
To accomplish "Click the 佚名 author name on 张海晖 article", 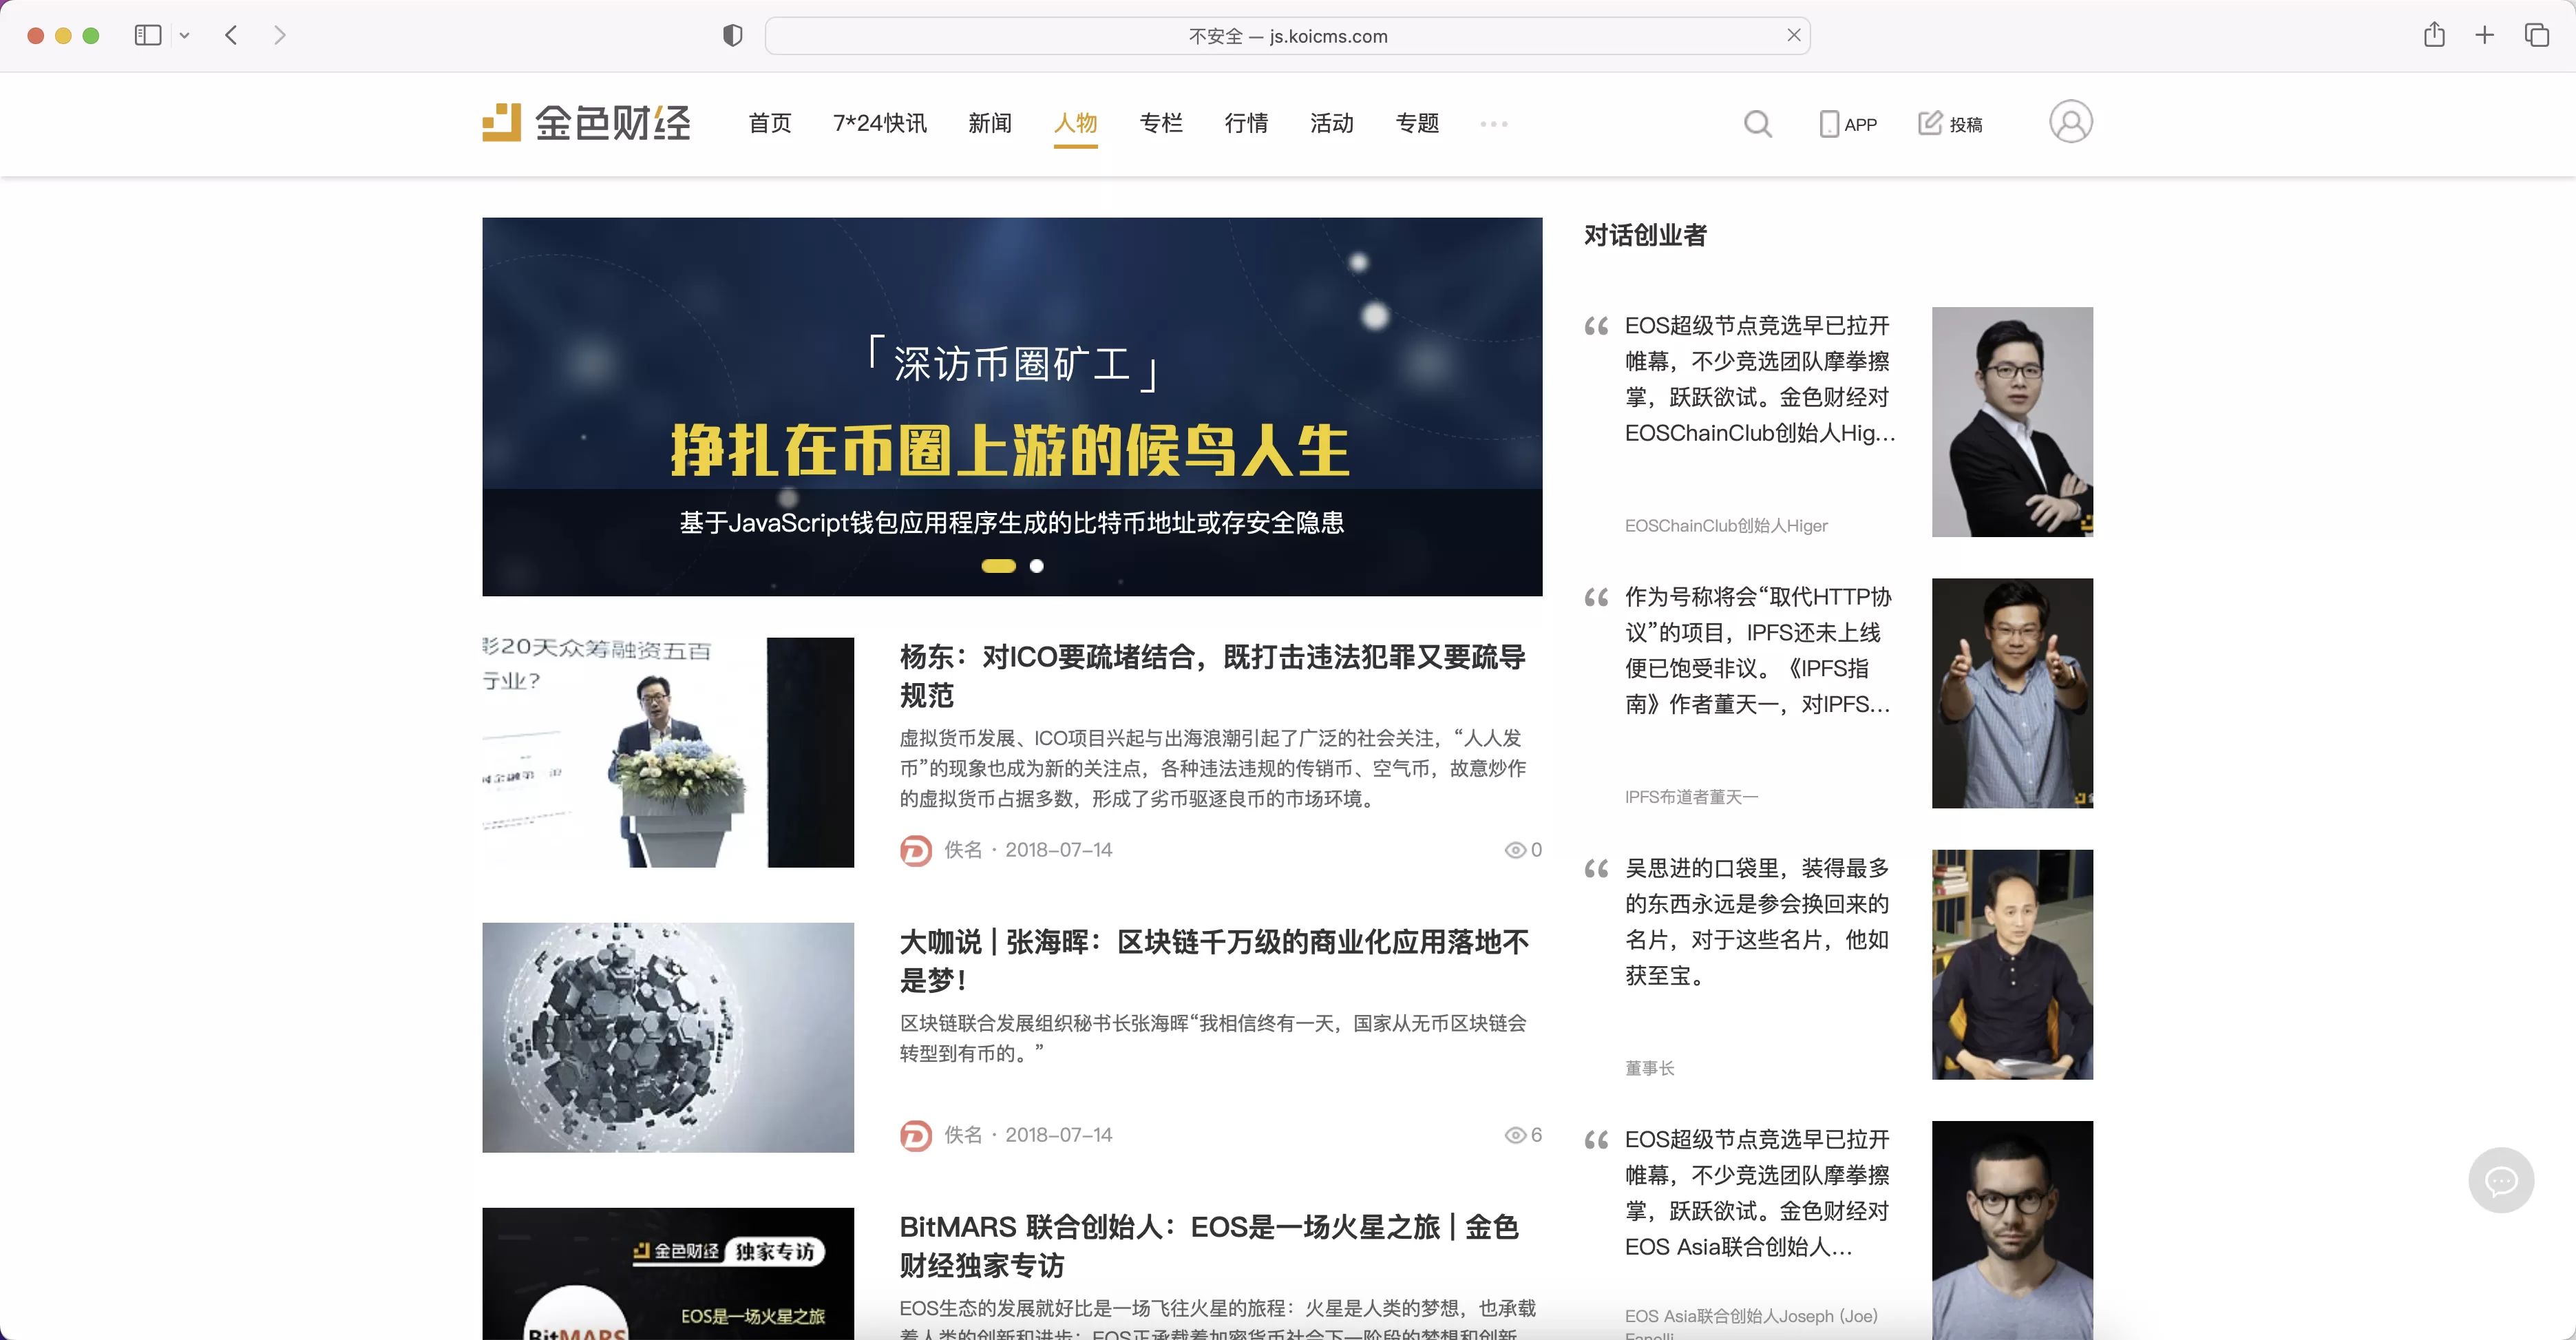I will (x=963, y=1135).
